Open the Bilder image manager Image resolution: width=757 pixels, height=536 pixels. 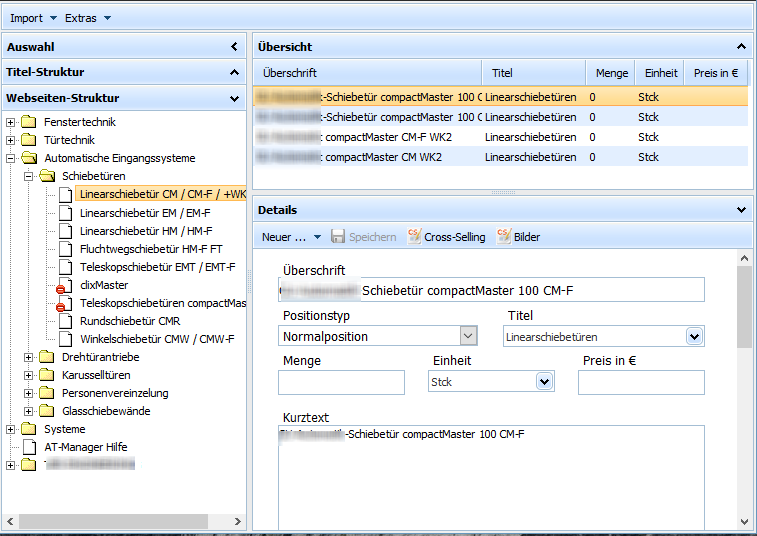coord(503,237)
